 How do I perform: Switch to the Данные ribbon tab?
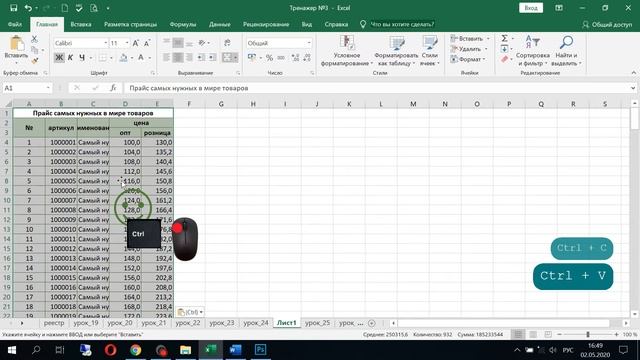coord(220,24)
